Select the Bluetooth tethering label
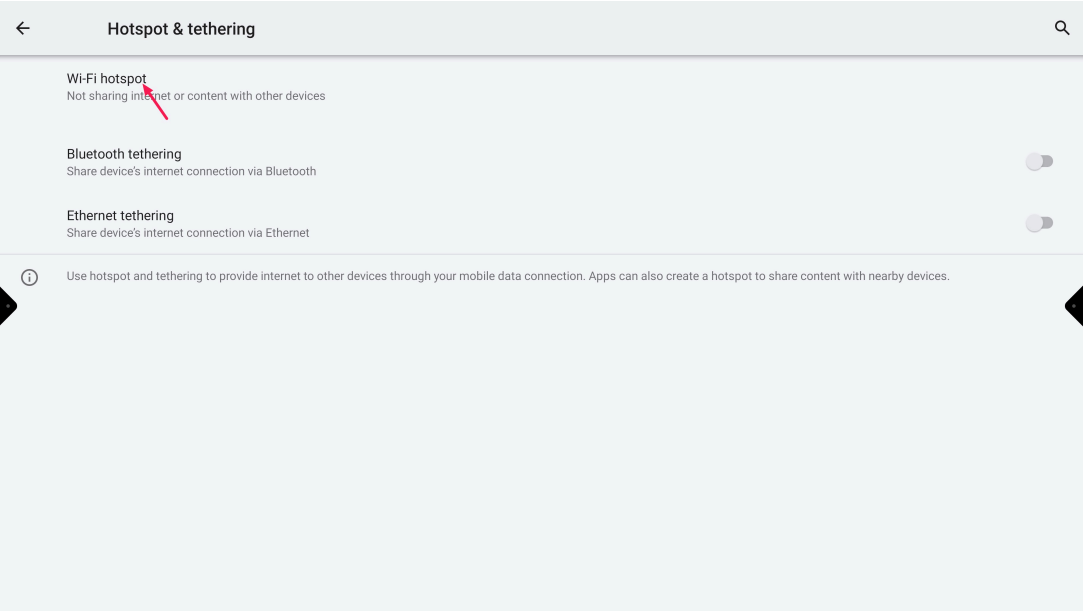1084x613 pixels. 124,154
